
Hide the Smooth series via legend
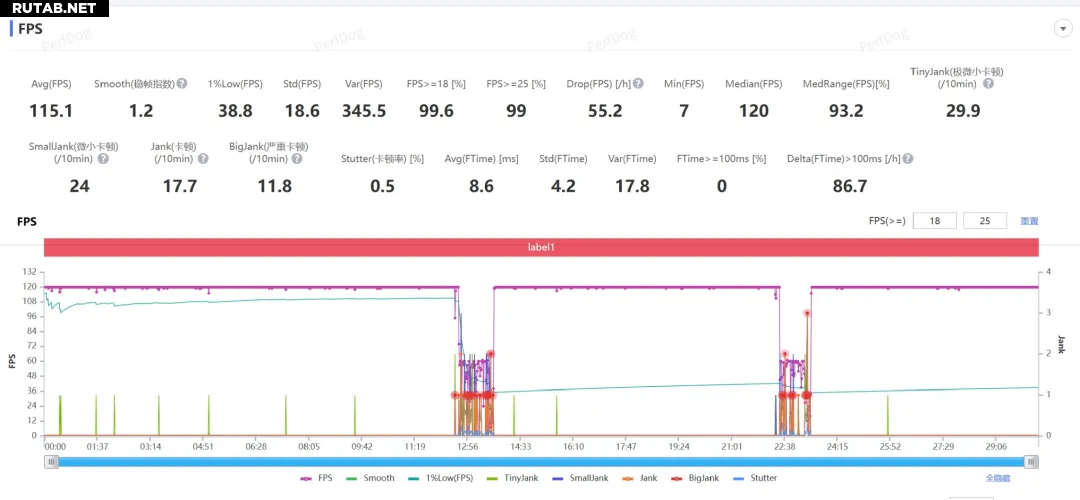[x=371, y=478]
